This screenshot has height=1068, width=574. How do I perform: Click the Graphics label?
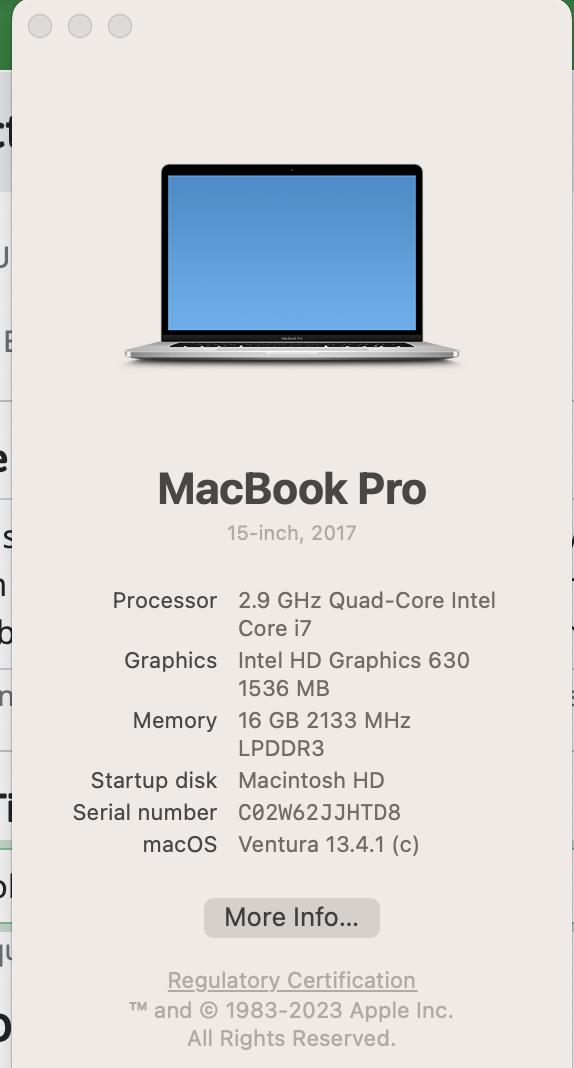click(x=170, y=661)
